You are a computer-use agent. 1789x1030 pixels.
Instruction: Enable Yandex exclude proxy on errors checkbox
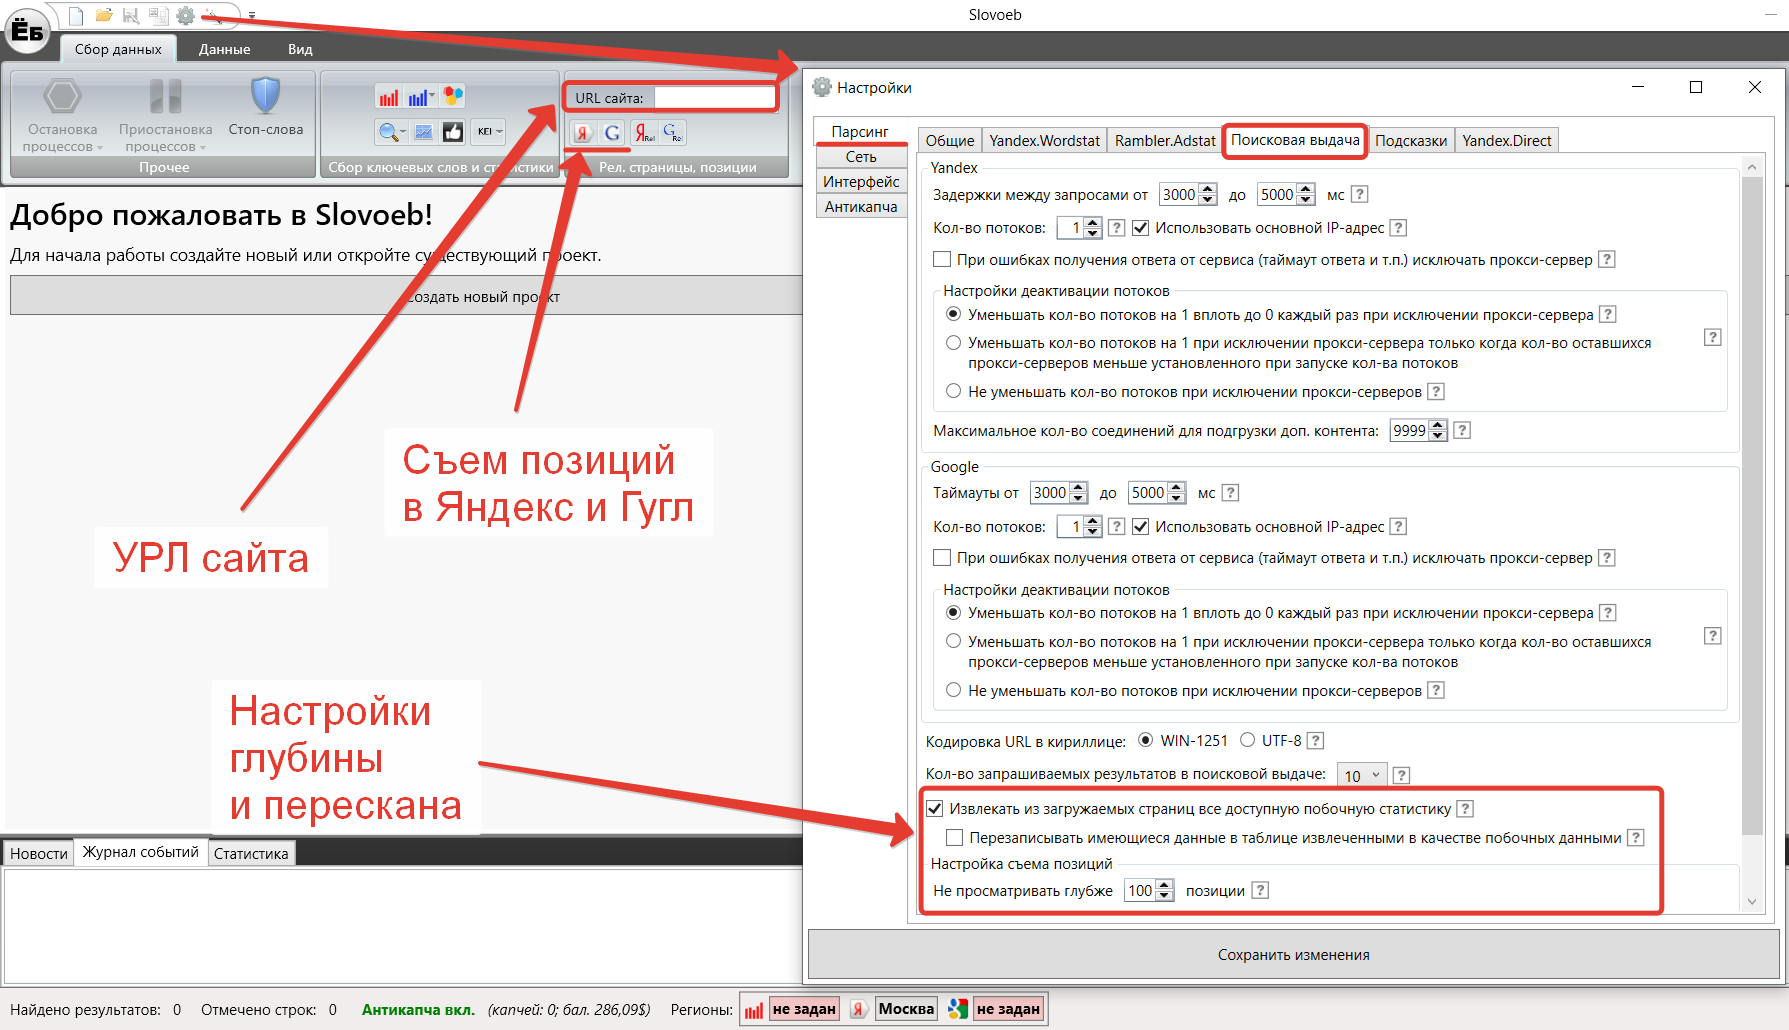click(941, 259)
